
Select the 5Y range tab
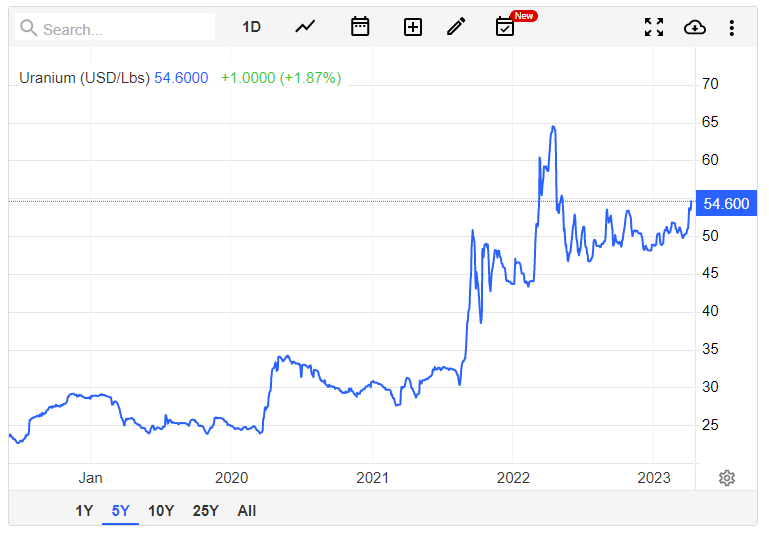(121, 511)
